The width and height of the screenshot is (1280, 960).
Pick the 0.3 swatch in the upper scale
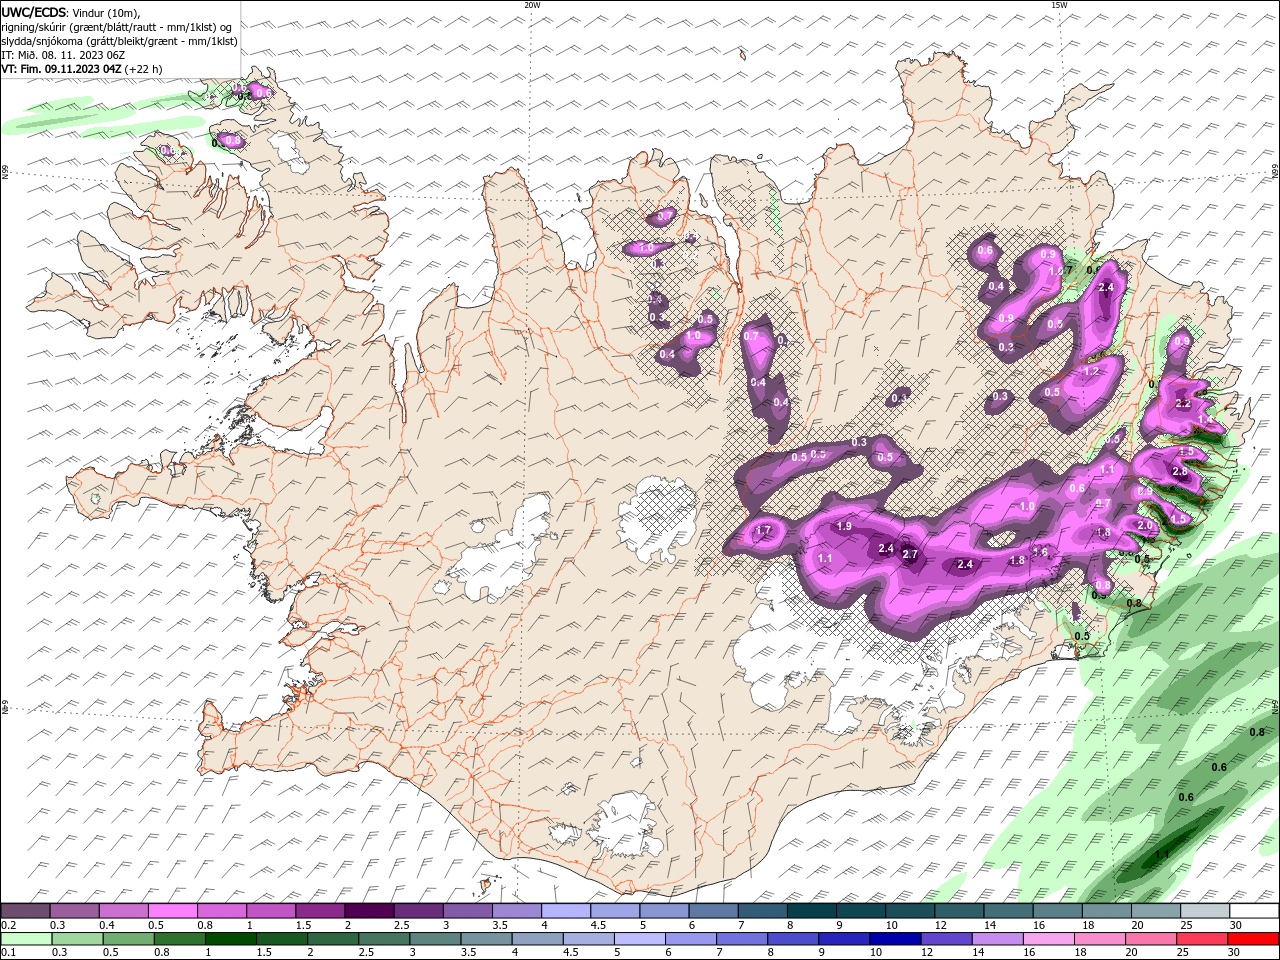click(74, 911)
